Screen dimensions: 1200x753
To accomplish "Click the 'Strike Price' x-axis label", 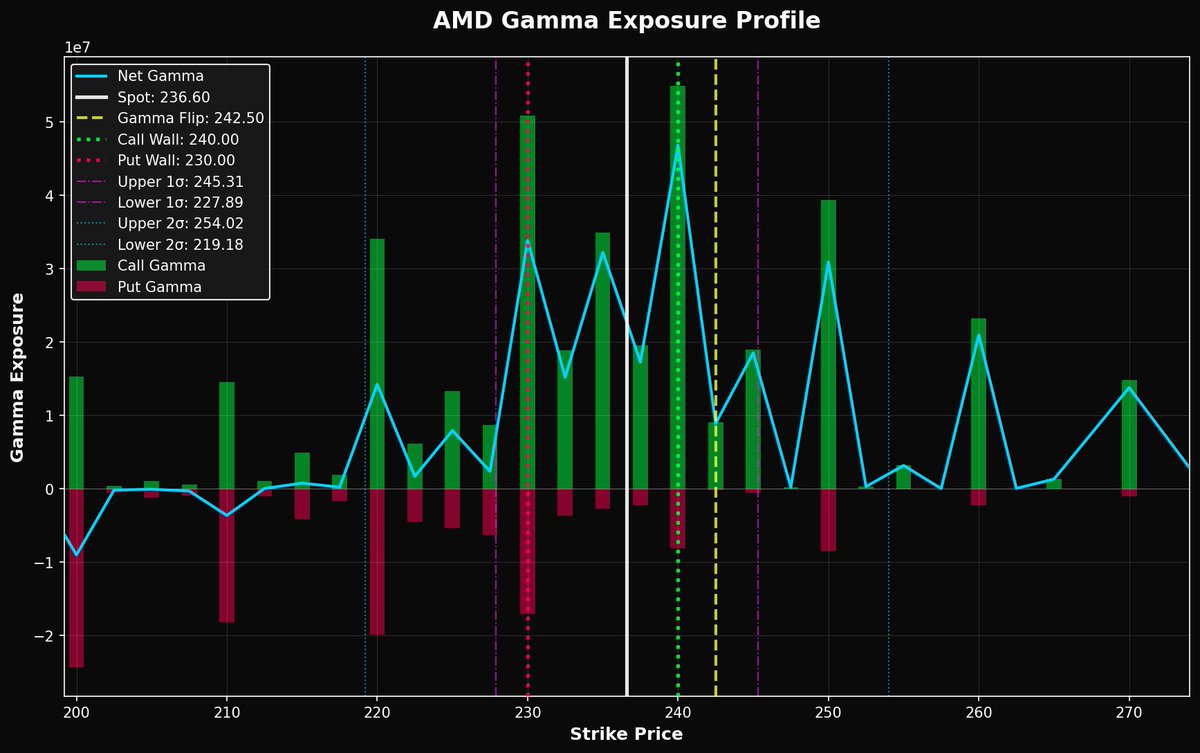I will click(626, 734).
